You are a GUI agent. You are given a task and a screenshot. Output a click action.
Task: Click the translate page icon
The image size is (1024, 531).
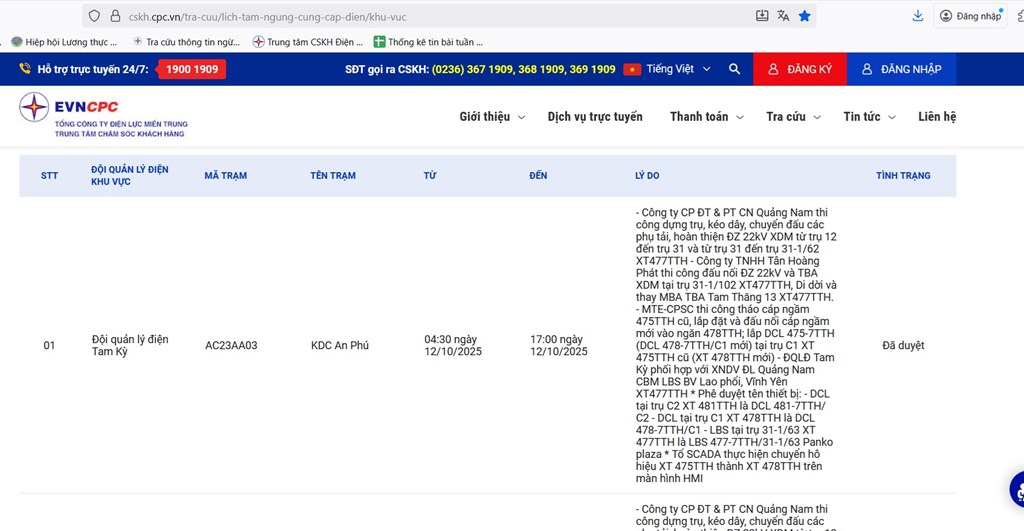pos(783,16)
